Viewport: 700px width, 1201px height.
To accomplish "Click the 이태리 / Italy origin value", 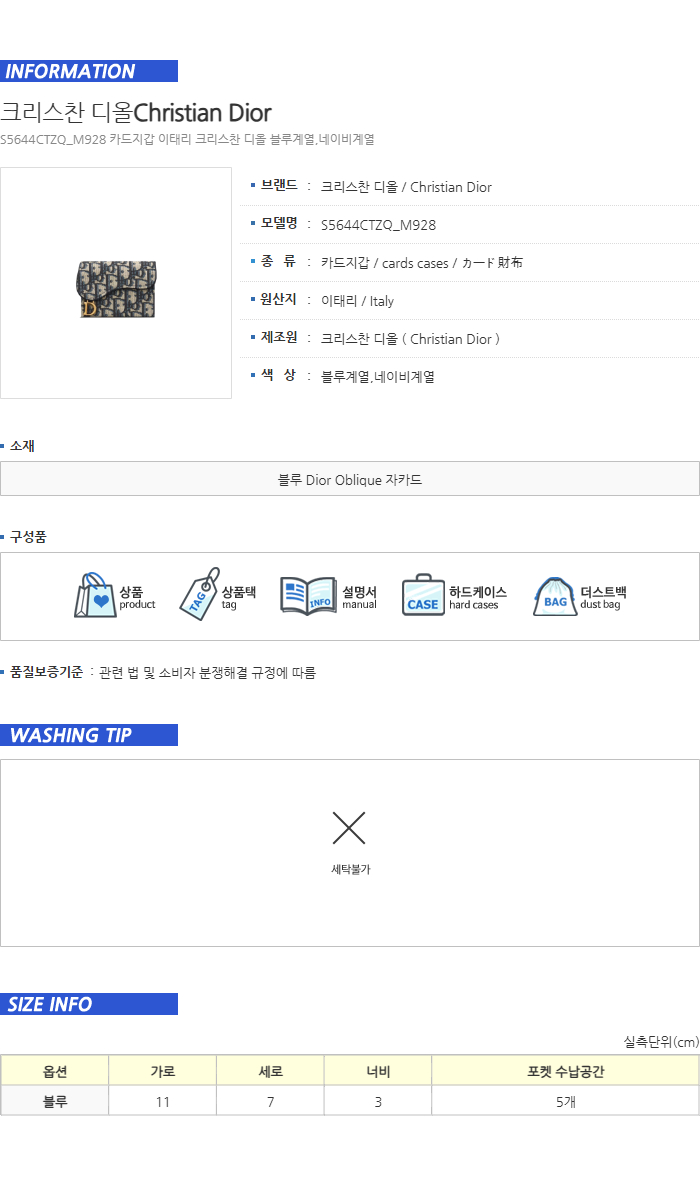I will [357, 301].
